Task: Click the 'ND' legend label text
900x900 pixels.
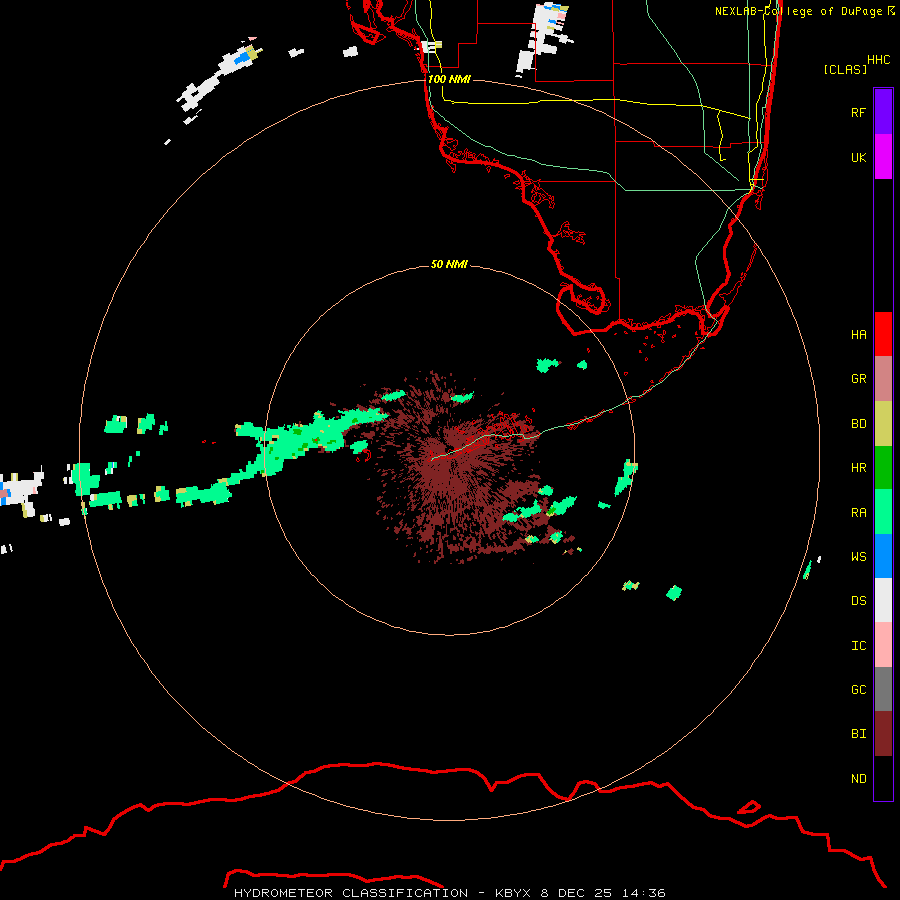Action: (x=858, y=779)
